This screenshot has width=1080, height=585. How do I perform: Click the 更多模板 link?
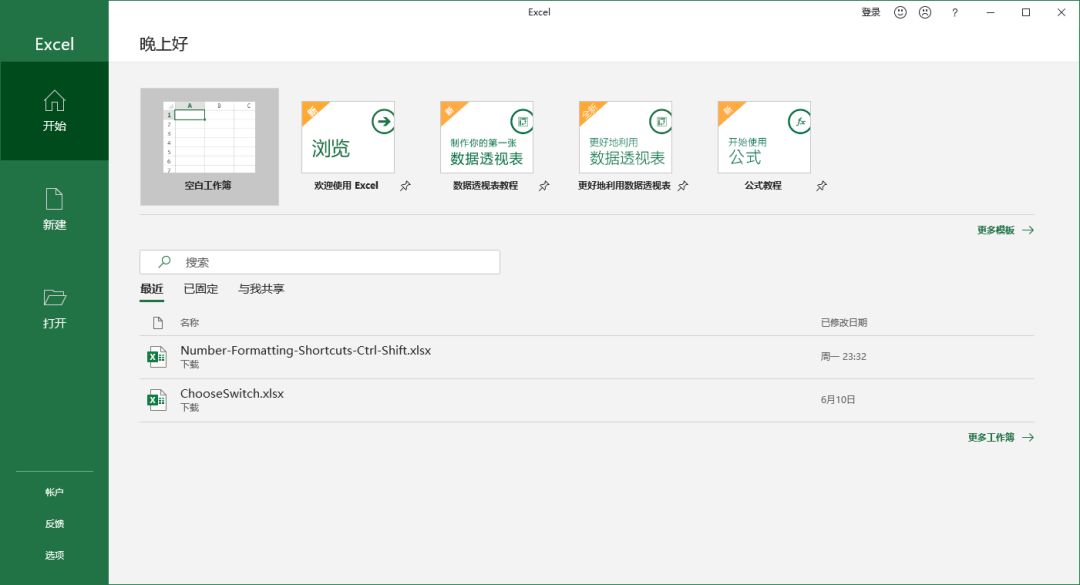[1005, 230]
